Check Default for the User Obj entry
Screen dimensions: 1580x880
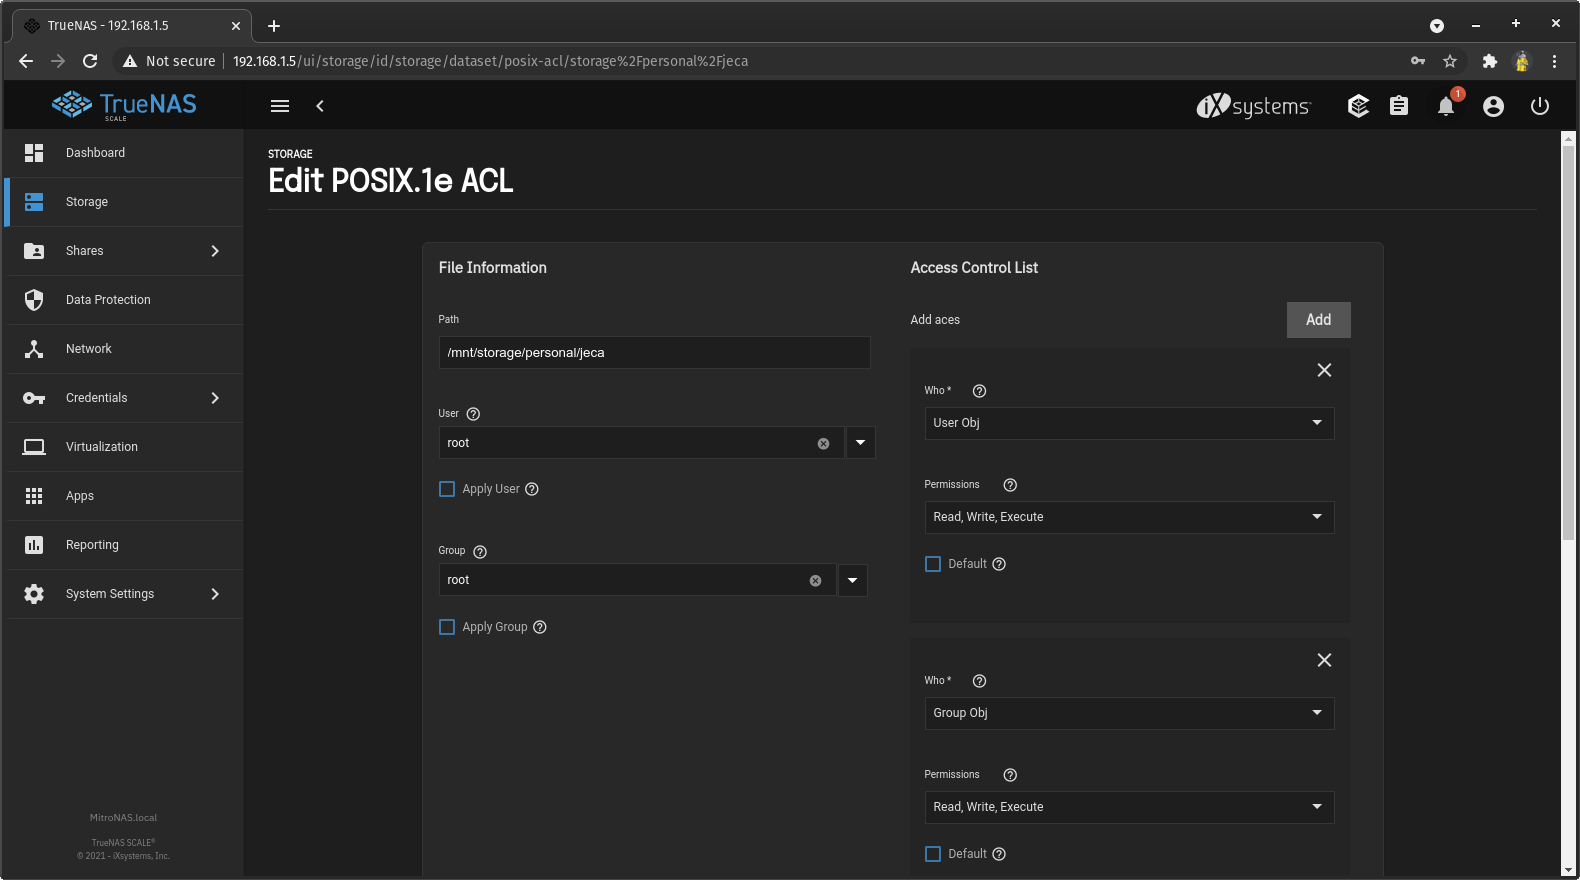pyautogui.click(x=933, y=564)
